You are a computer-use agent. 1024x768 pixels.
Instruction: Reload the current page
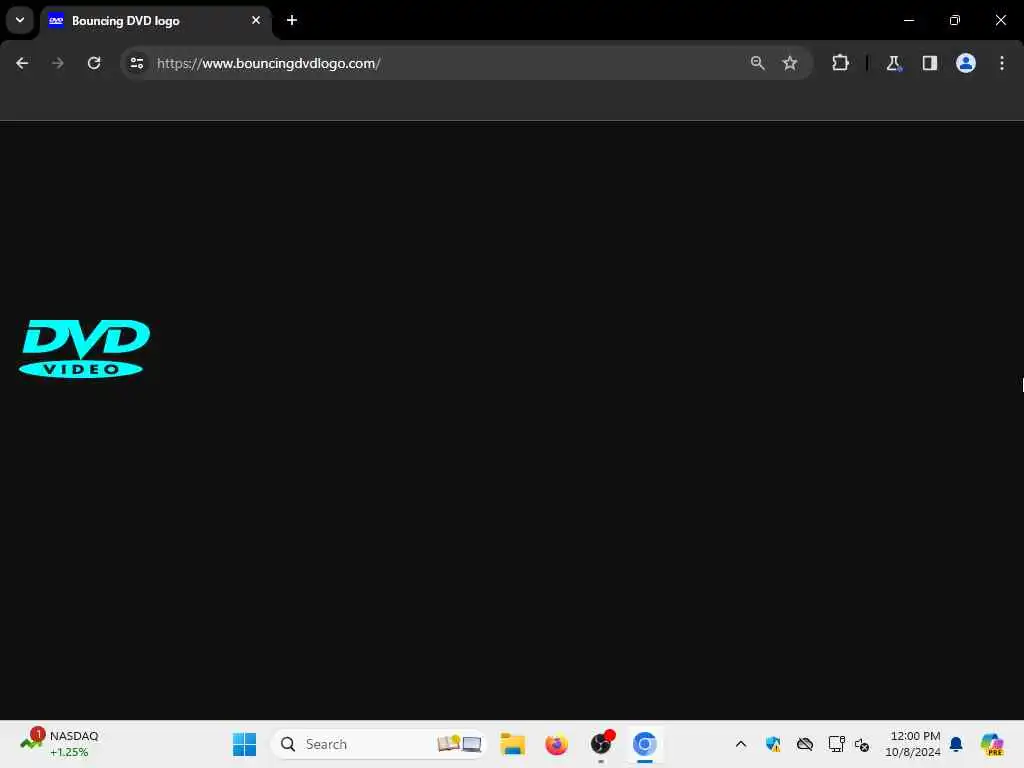(94, 63)
